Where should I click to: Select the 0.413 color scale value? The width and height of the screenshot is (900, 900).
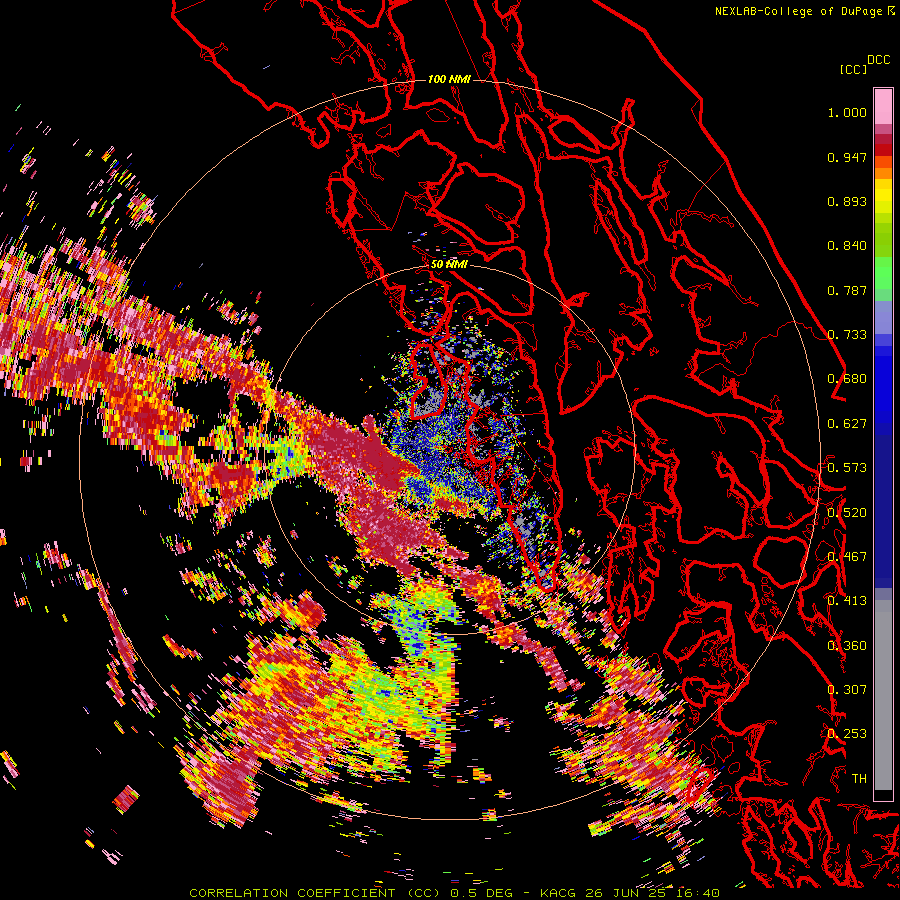point(847,601)
